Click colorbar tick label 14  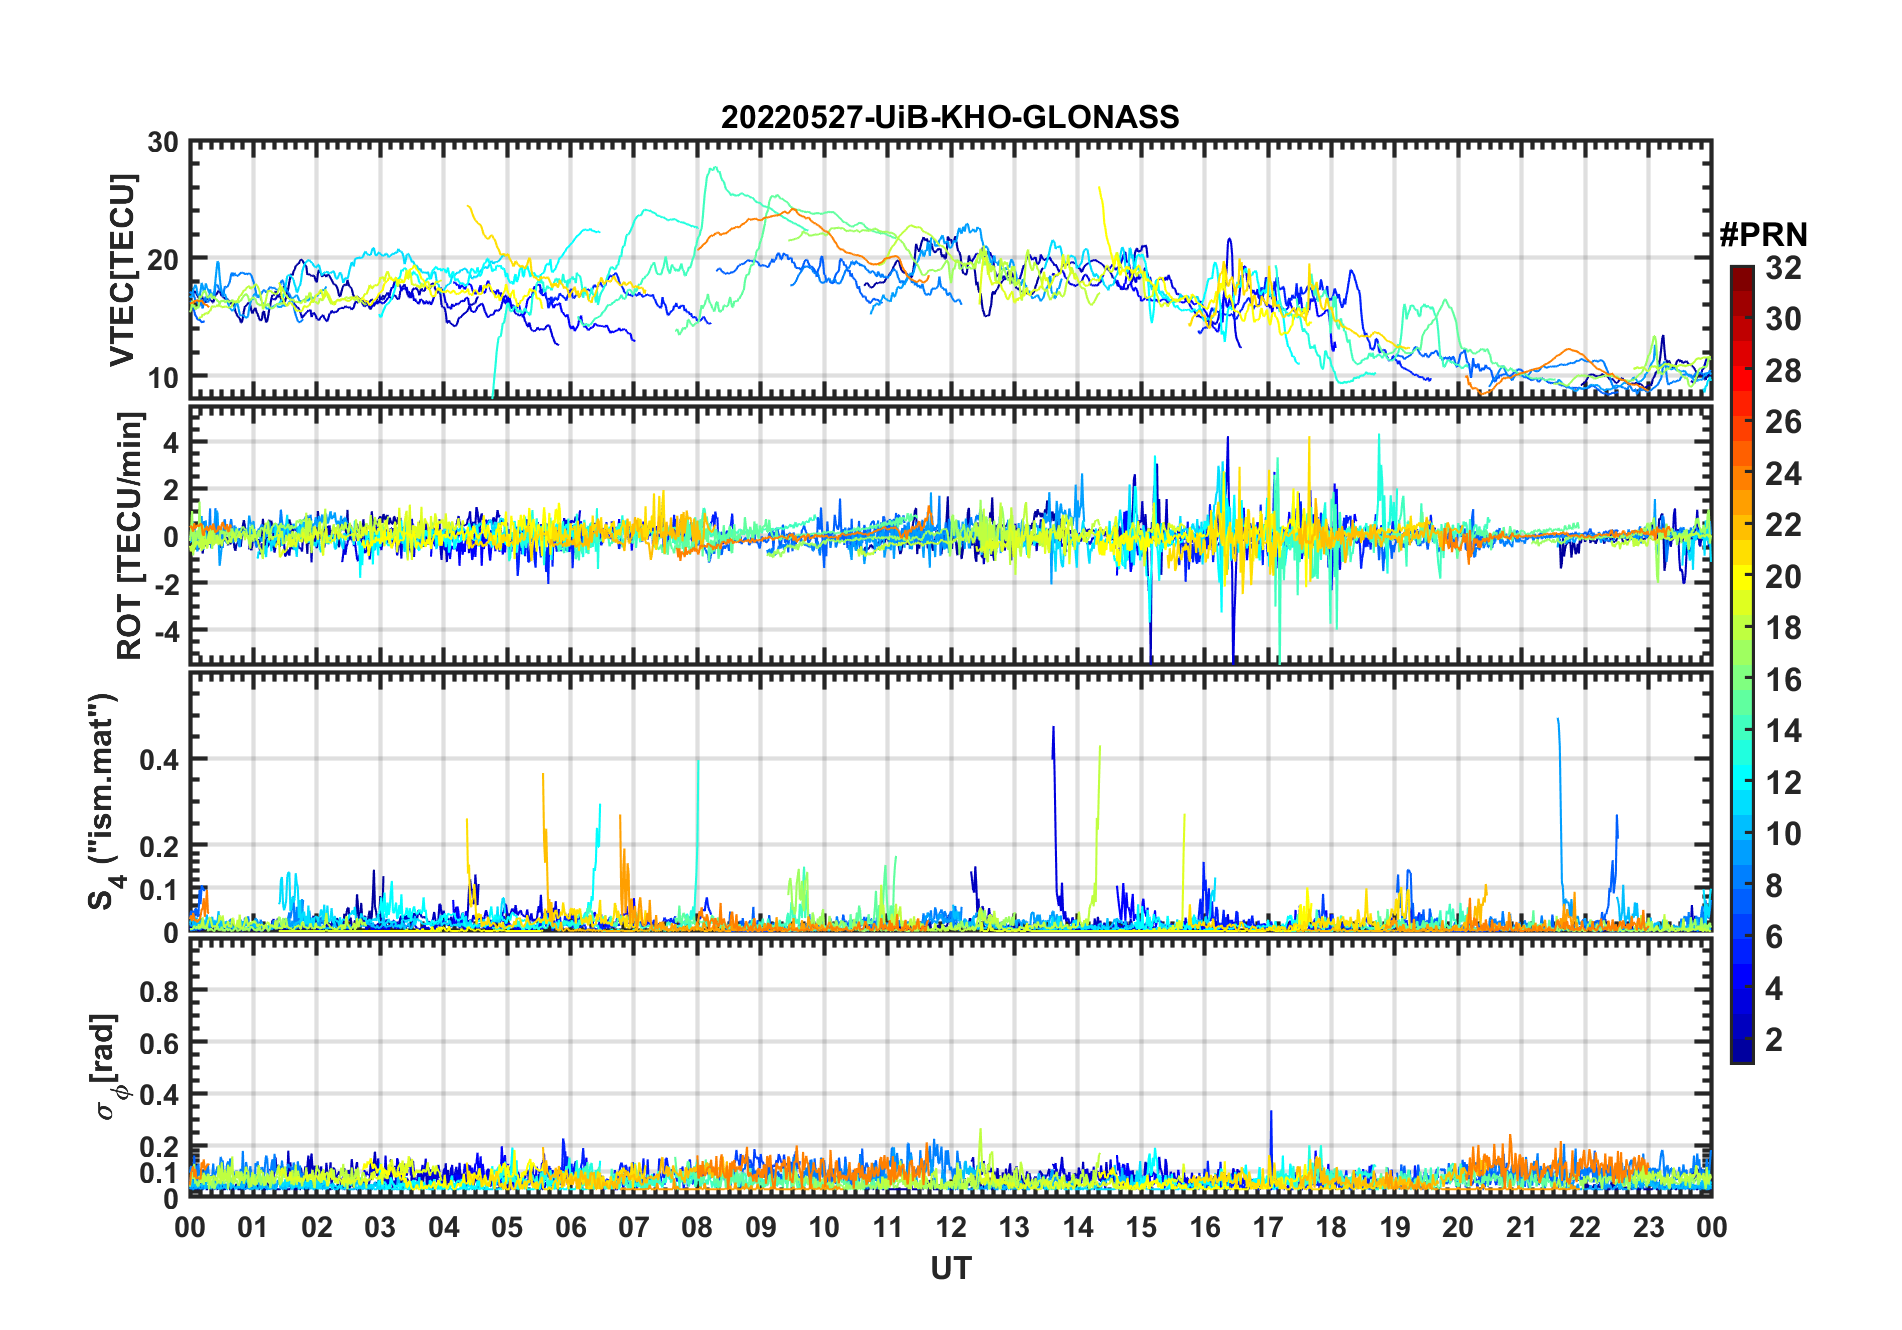[x=1783, y=731]
